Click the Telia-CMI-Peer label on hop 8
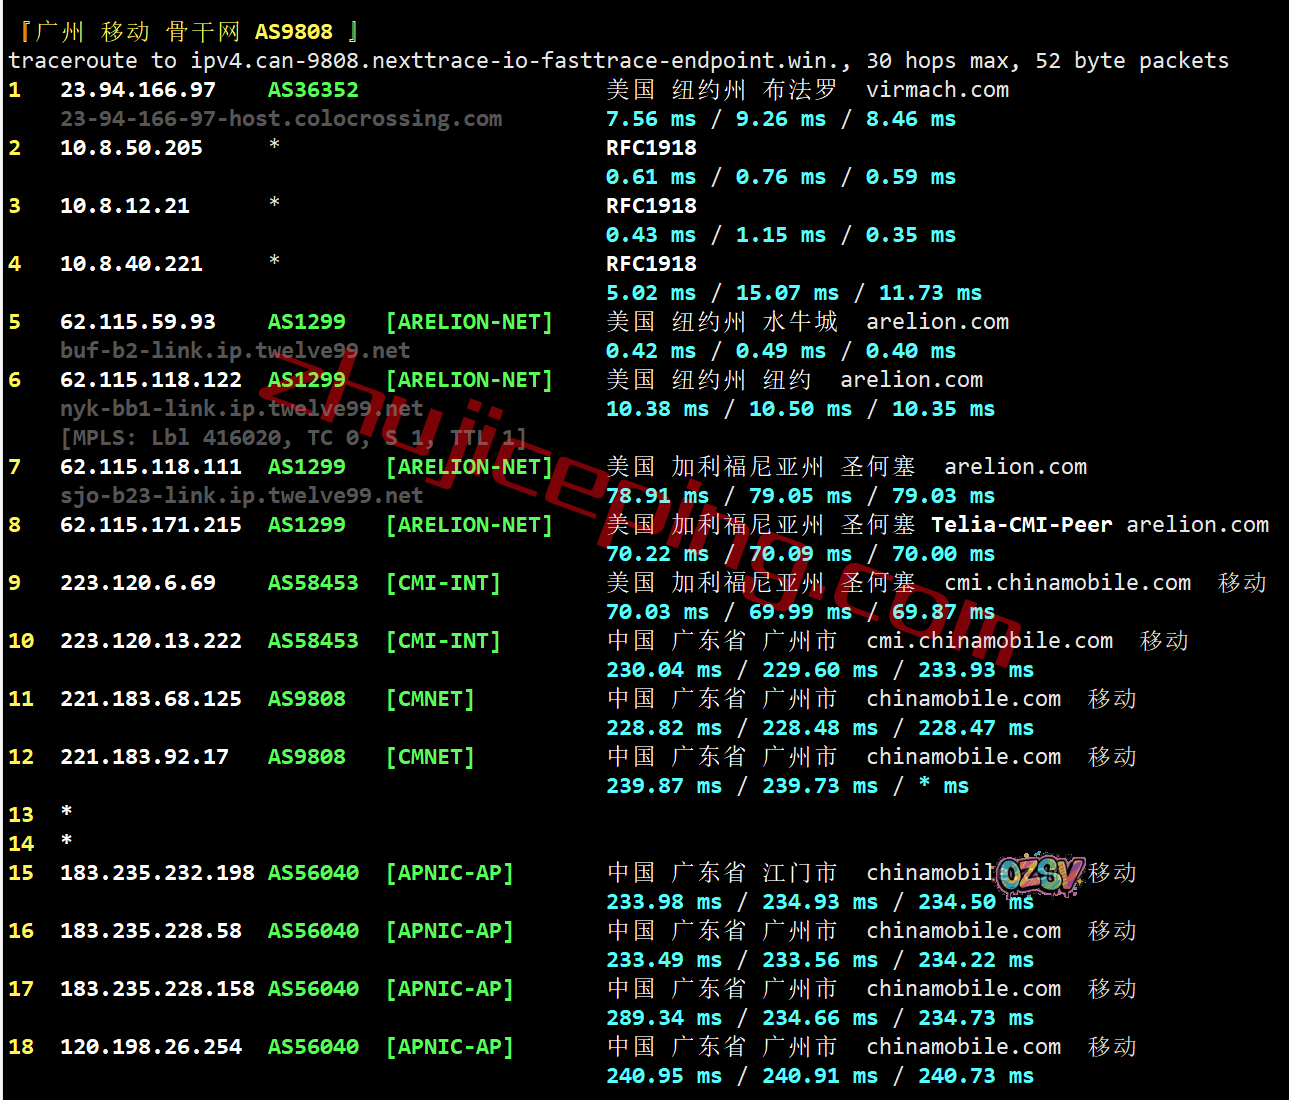 point(1021,525)
